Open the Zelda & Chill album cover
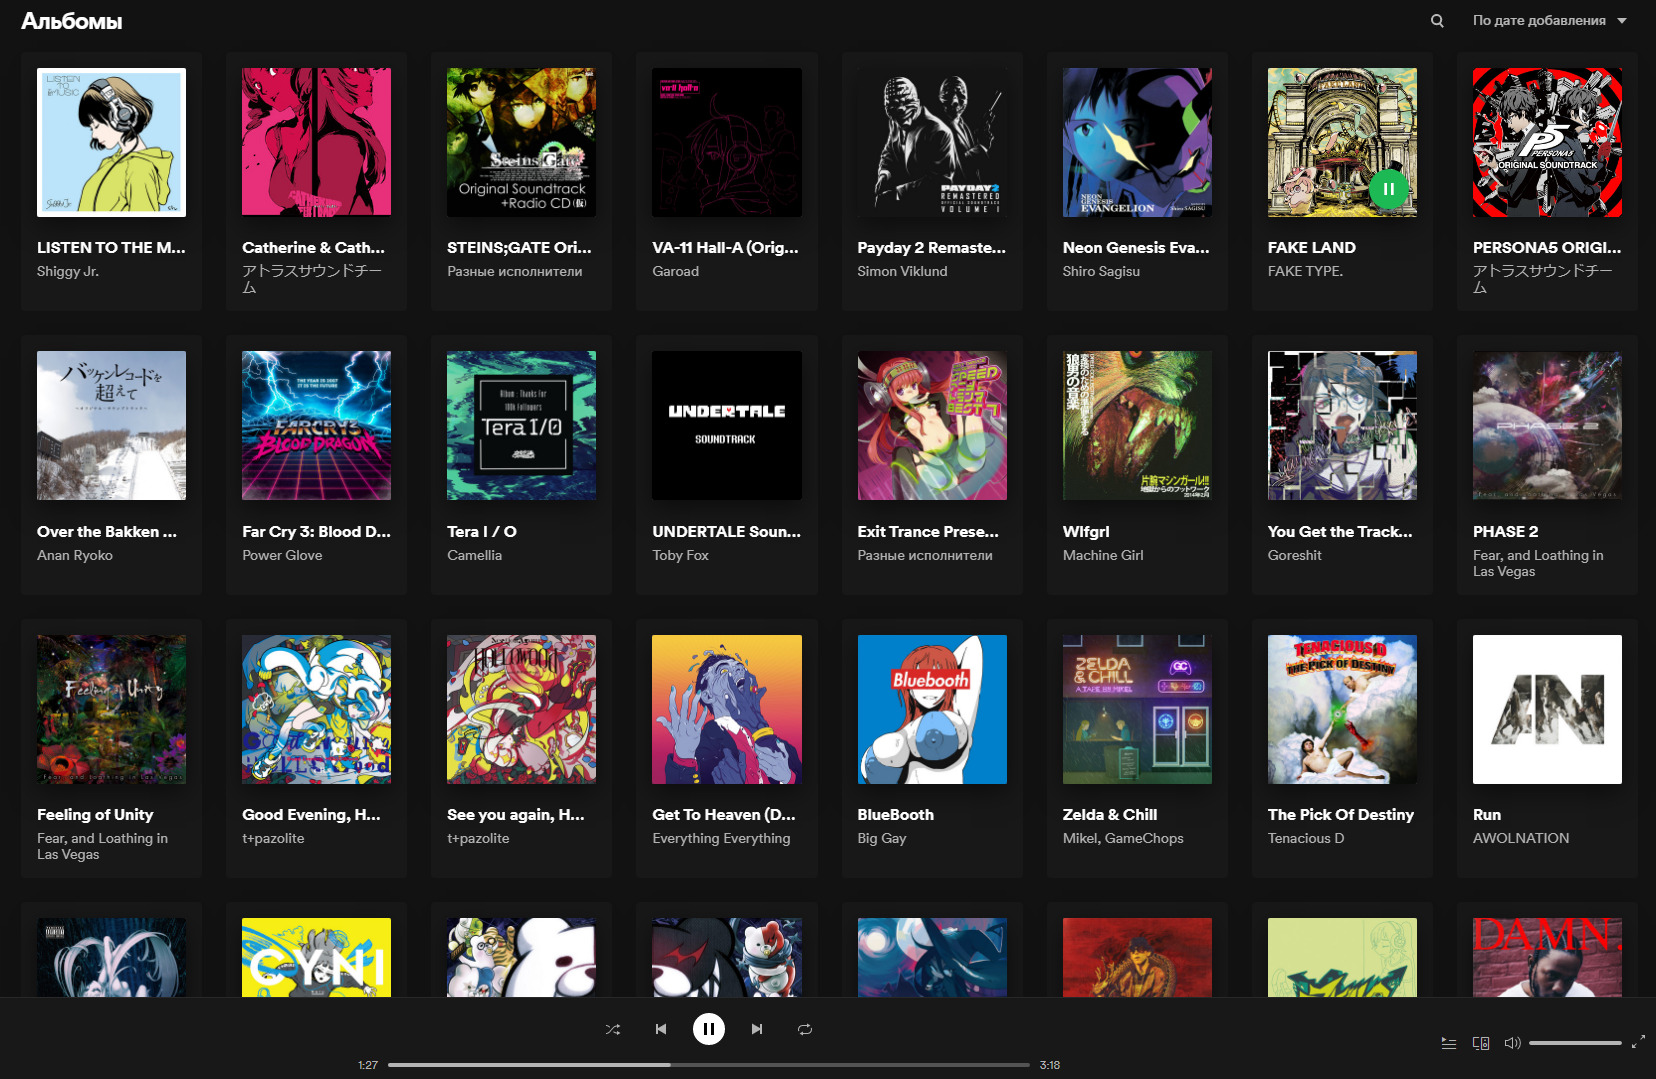 pos(1137,709)
